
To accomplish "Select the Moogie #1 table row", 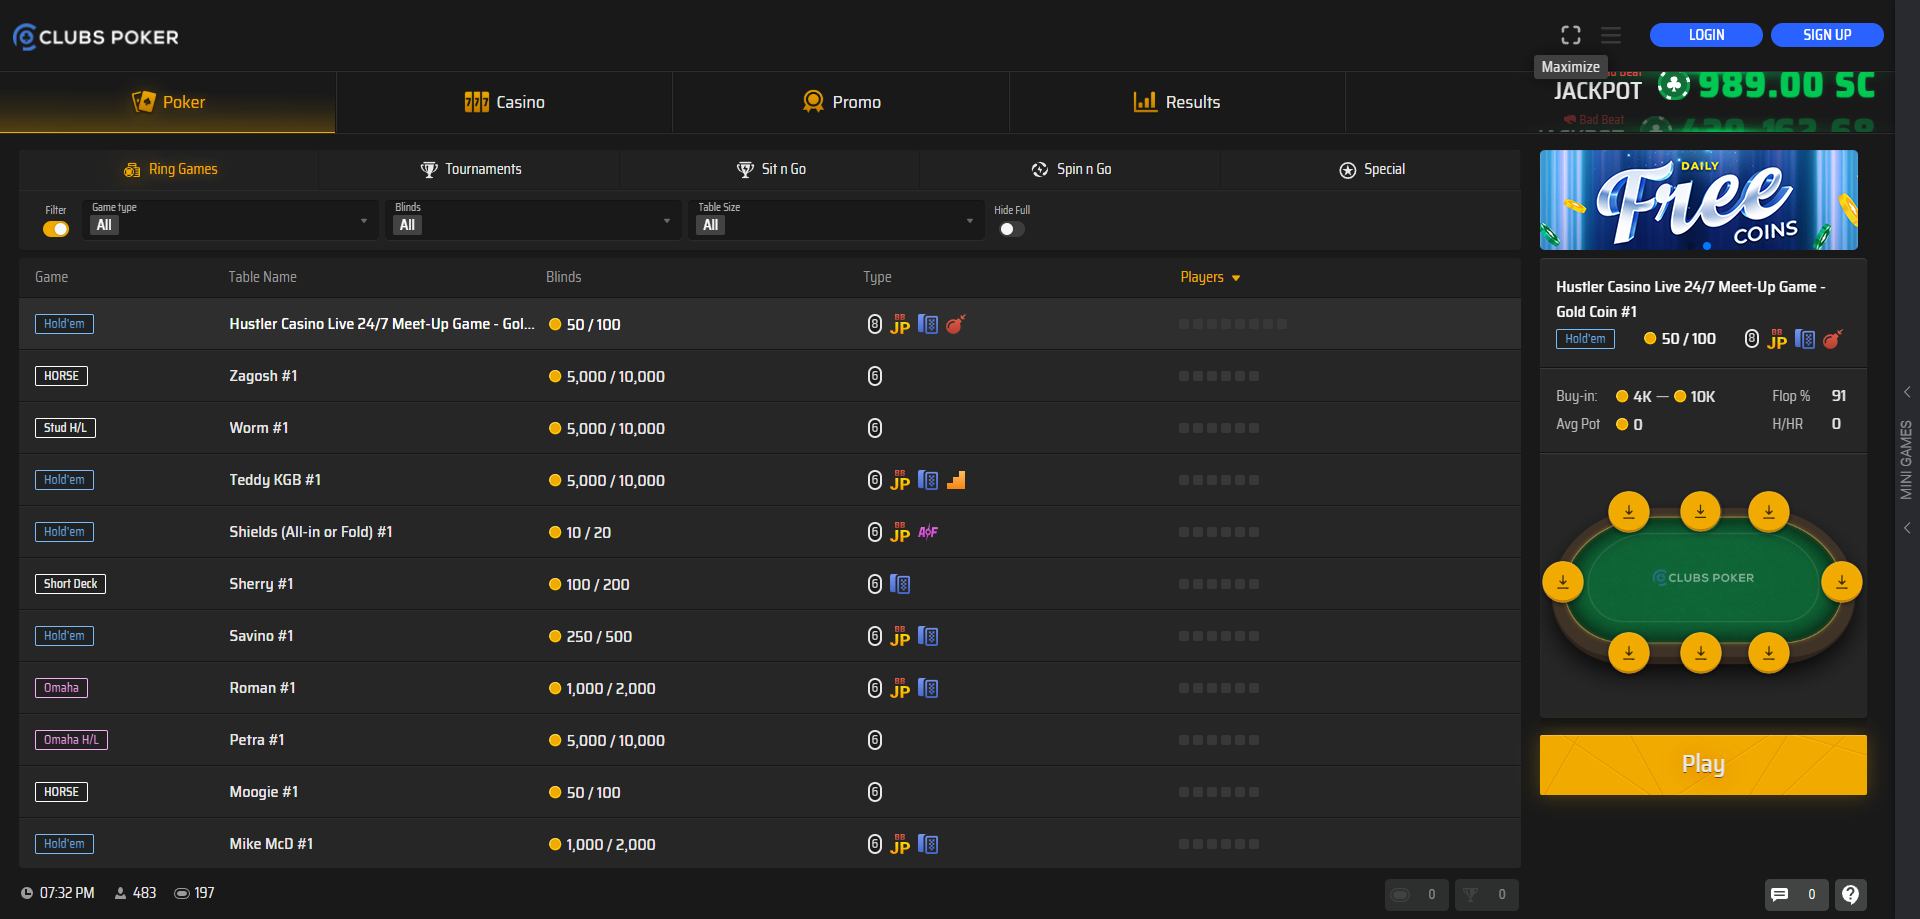I will [770, 792].
